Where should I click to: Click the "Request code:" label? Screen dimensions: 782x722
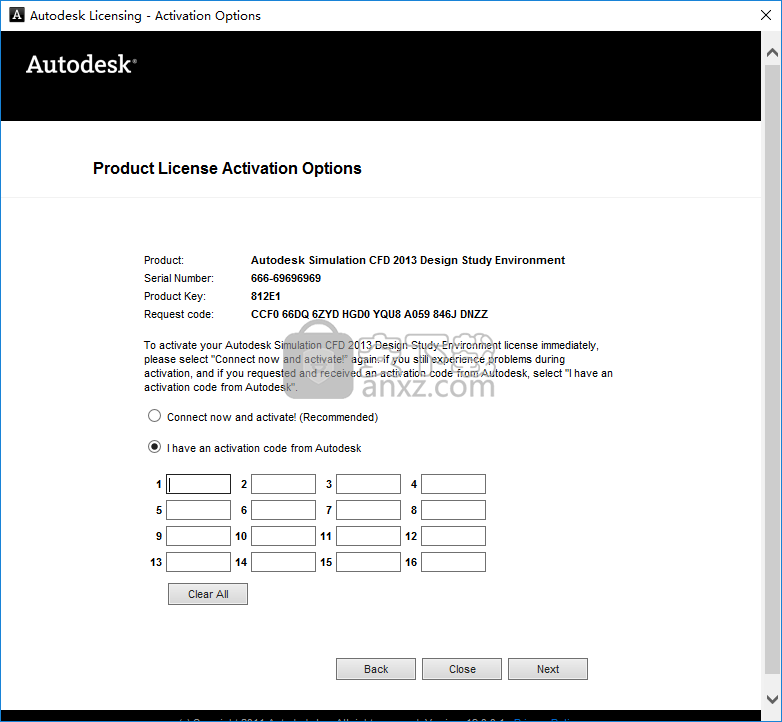coord(179,314)
